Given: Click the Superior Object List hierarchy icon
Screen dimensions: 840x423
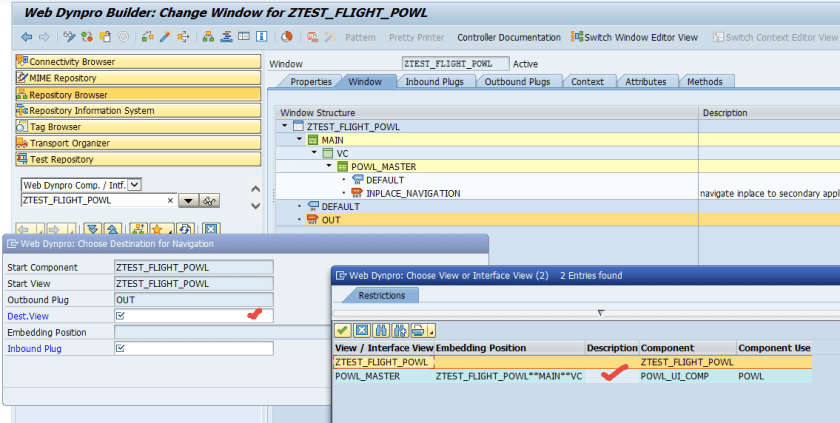Looking at the screenshot, I should (139, 229).
